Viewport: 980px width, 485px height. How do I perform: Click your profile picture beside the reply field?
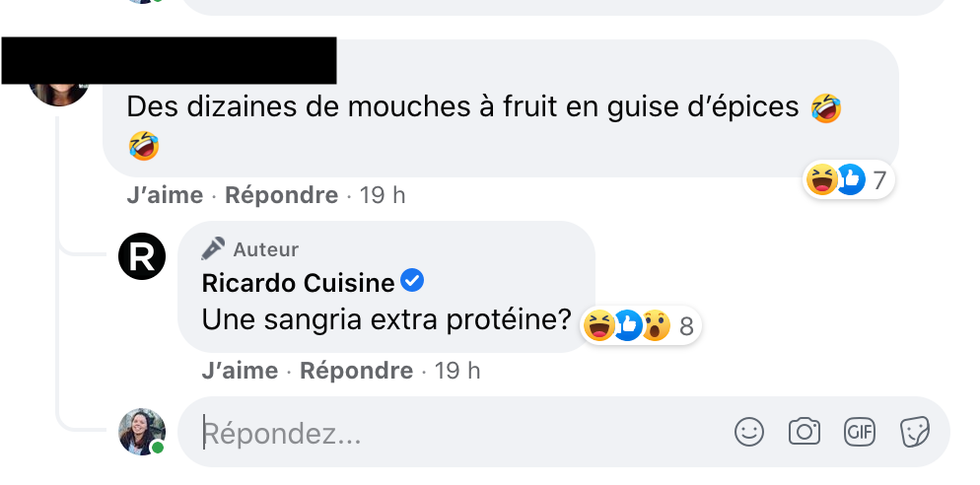pos(142,432)
